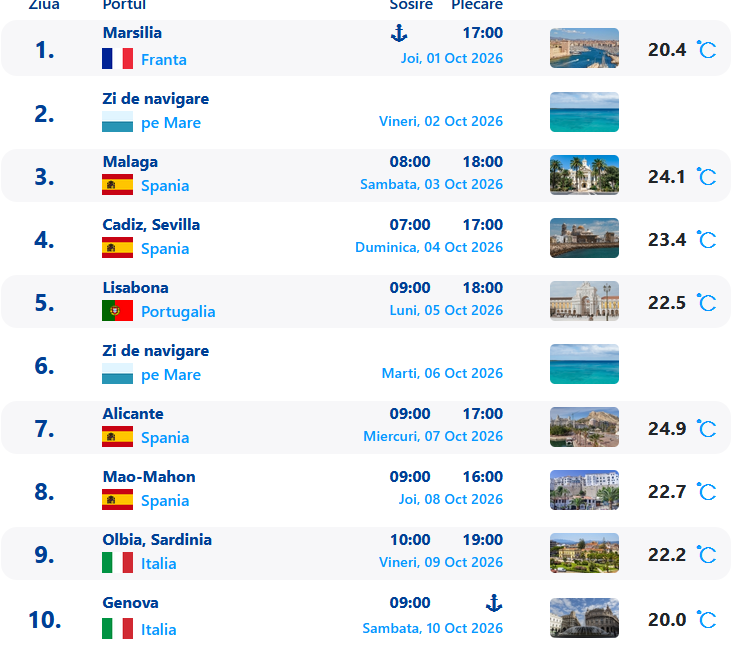Open the Marsilia port photo thumbnail
This screenshot has width=733, height=648.
pyautogui.click(x=584, y=48)
